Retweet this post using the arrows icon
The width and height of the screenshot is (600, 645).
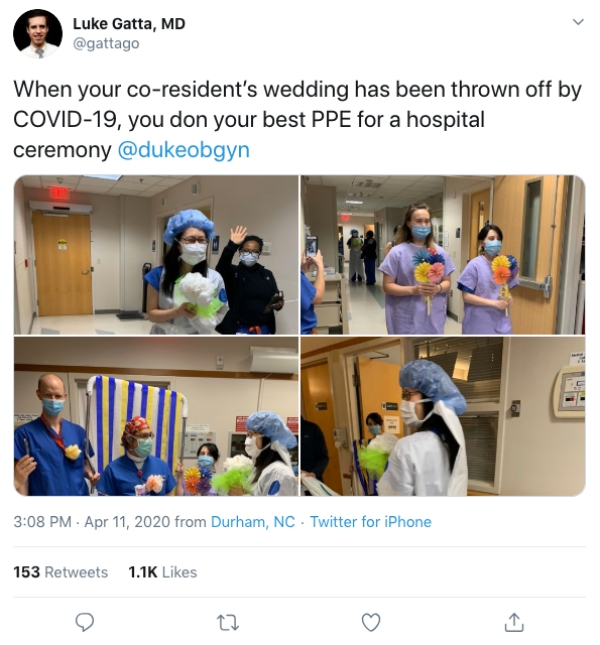[227, 622]
